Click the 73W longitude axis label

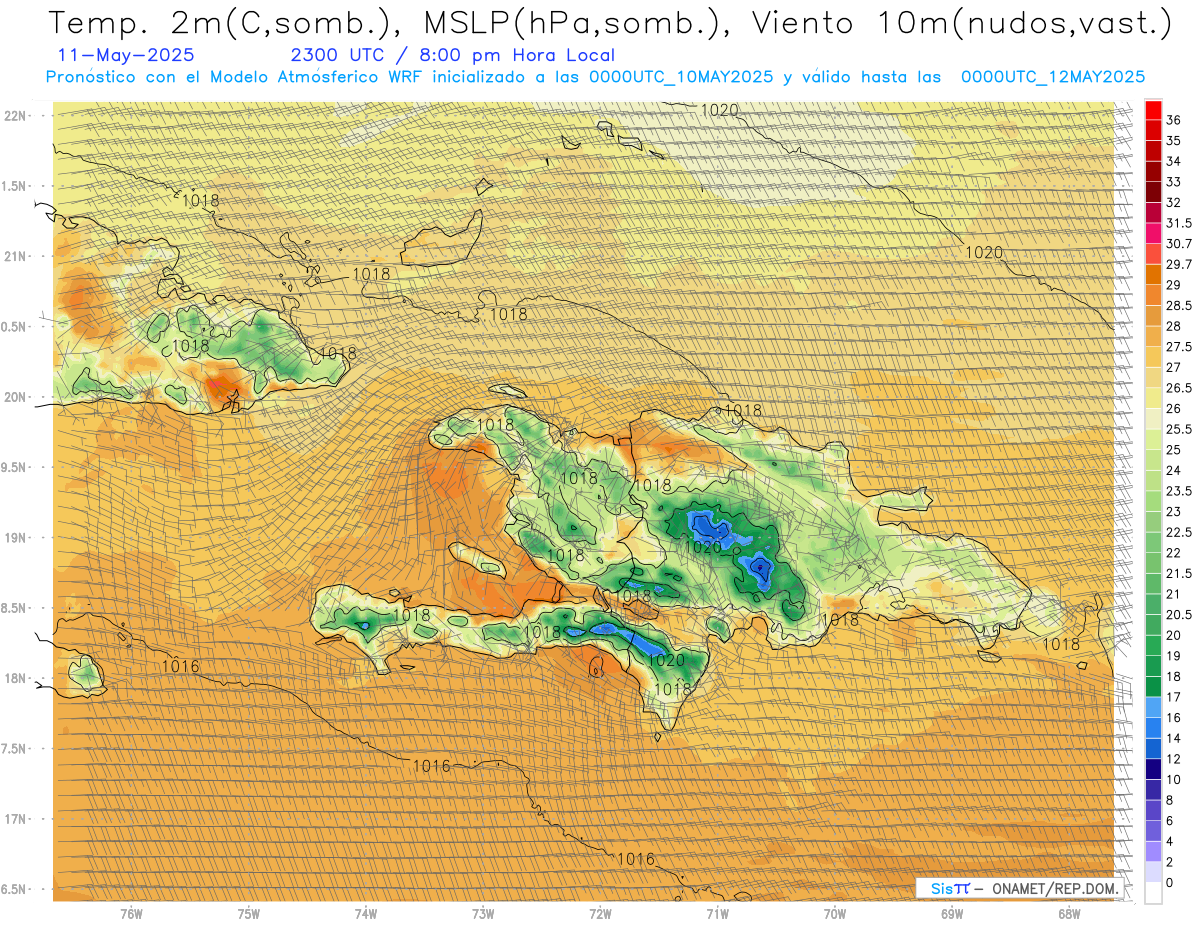tap(483, 913)
